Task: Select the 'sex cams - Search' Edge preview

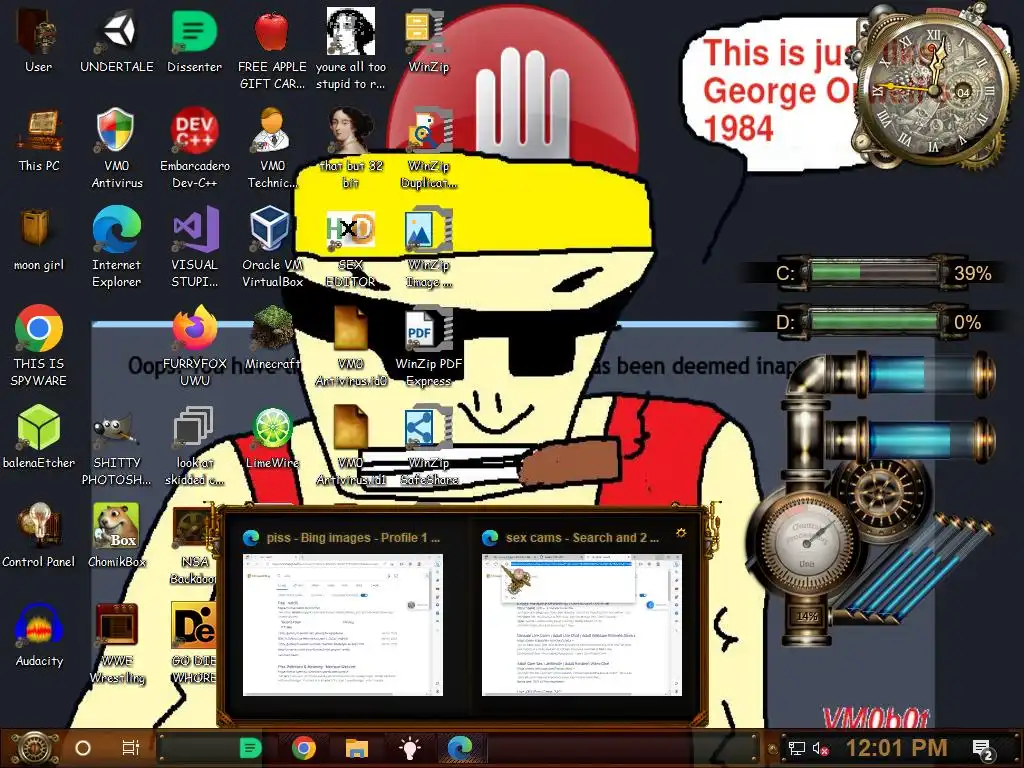Action: pyautogui.click(x=582, y=625)
